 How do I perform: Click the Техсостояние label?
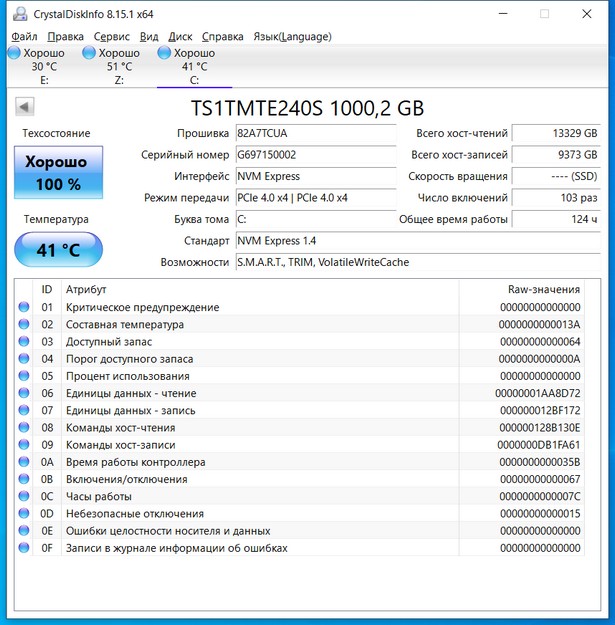tap(56, 133)
